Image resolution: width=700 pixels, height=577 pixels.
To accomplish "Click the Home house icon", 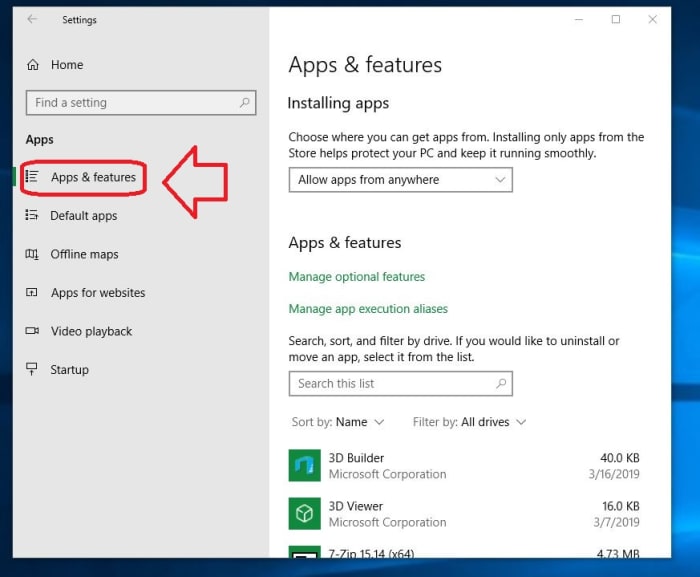I will click(33, 65).
